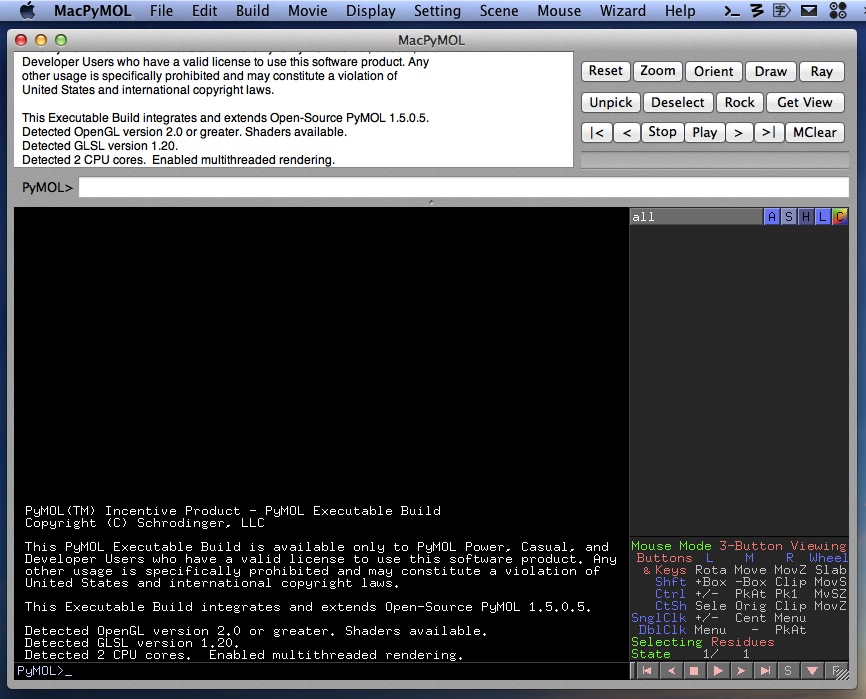The image size is (866, 699).
Task: Click the 'Selecting Residues' mode line
Action: [x=703, y=642]
